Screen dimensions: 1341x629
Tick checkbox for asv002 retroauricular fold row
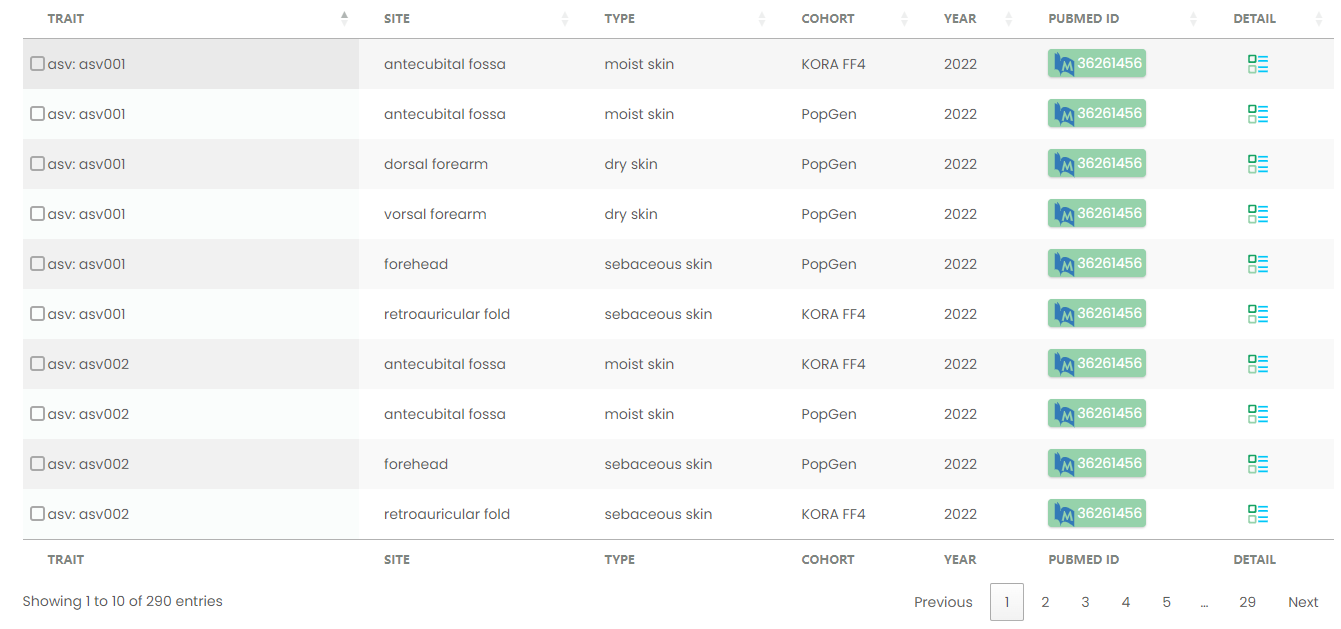[37, 514]
